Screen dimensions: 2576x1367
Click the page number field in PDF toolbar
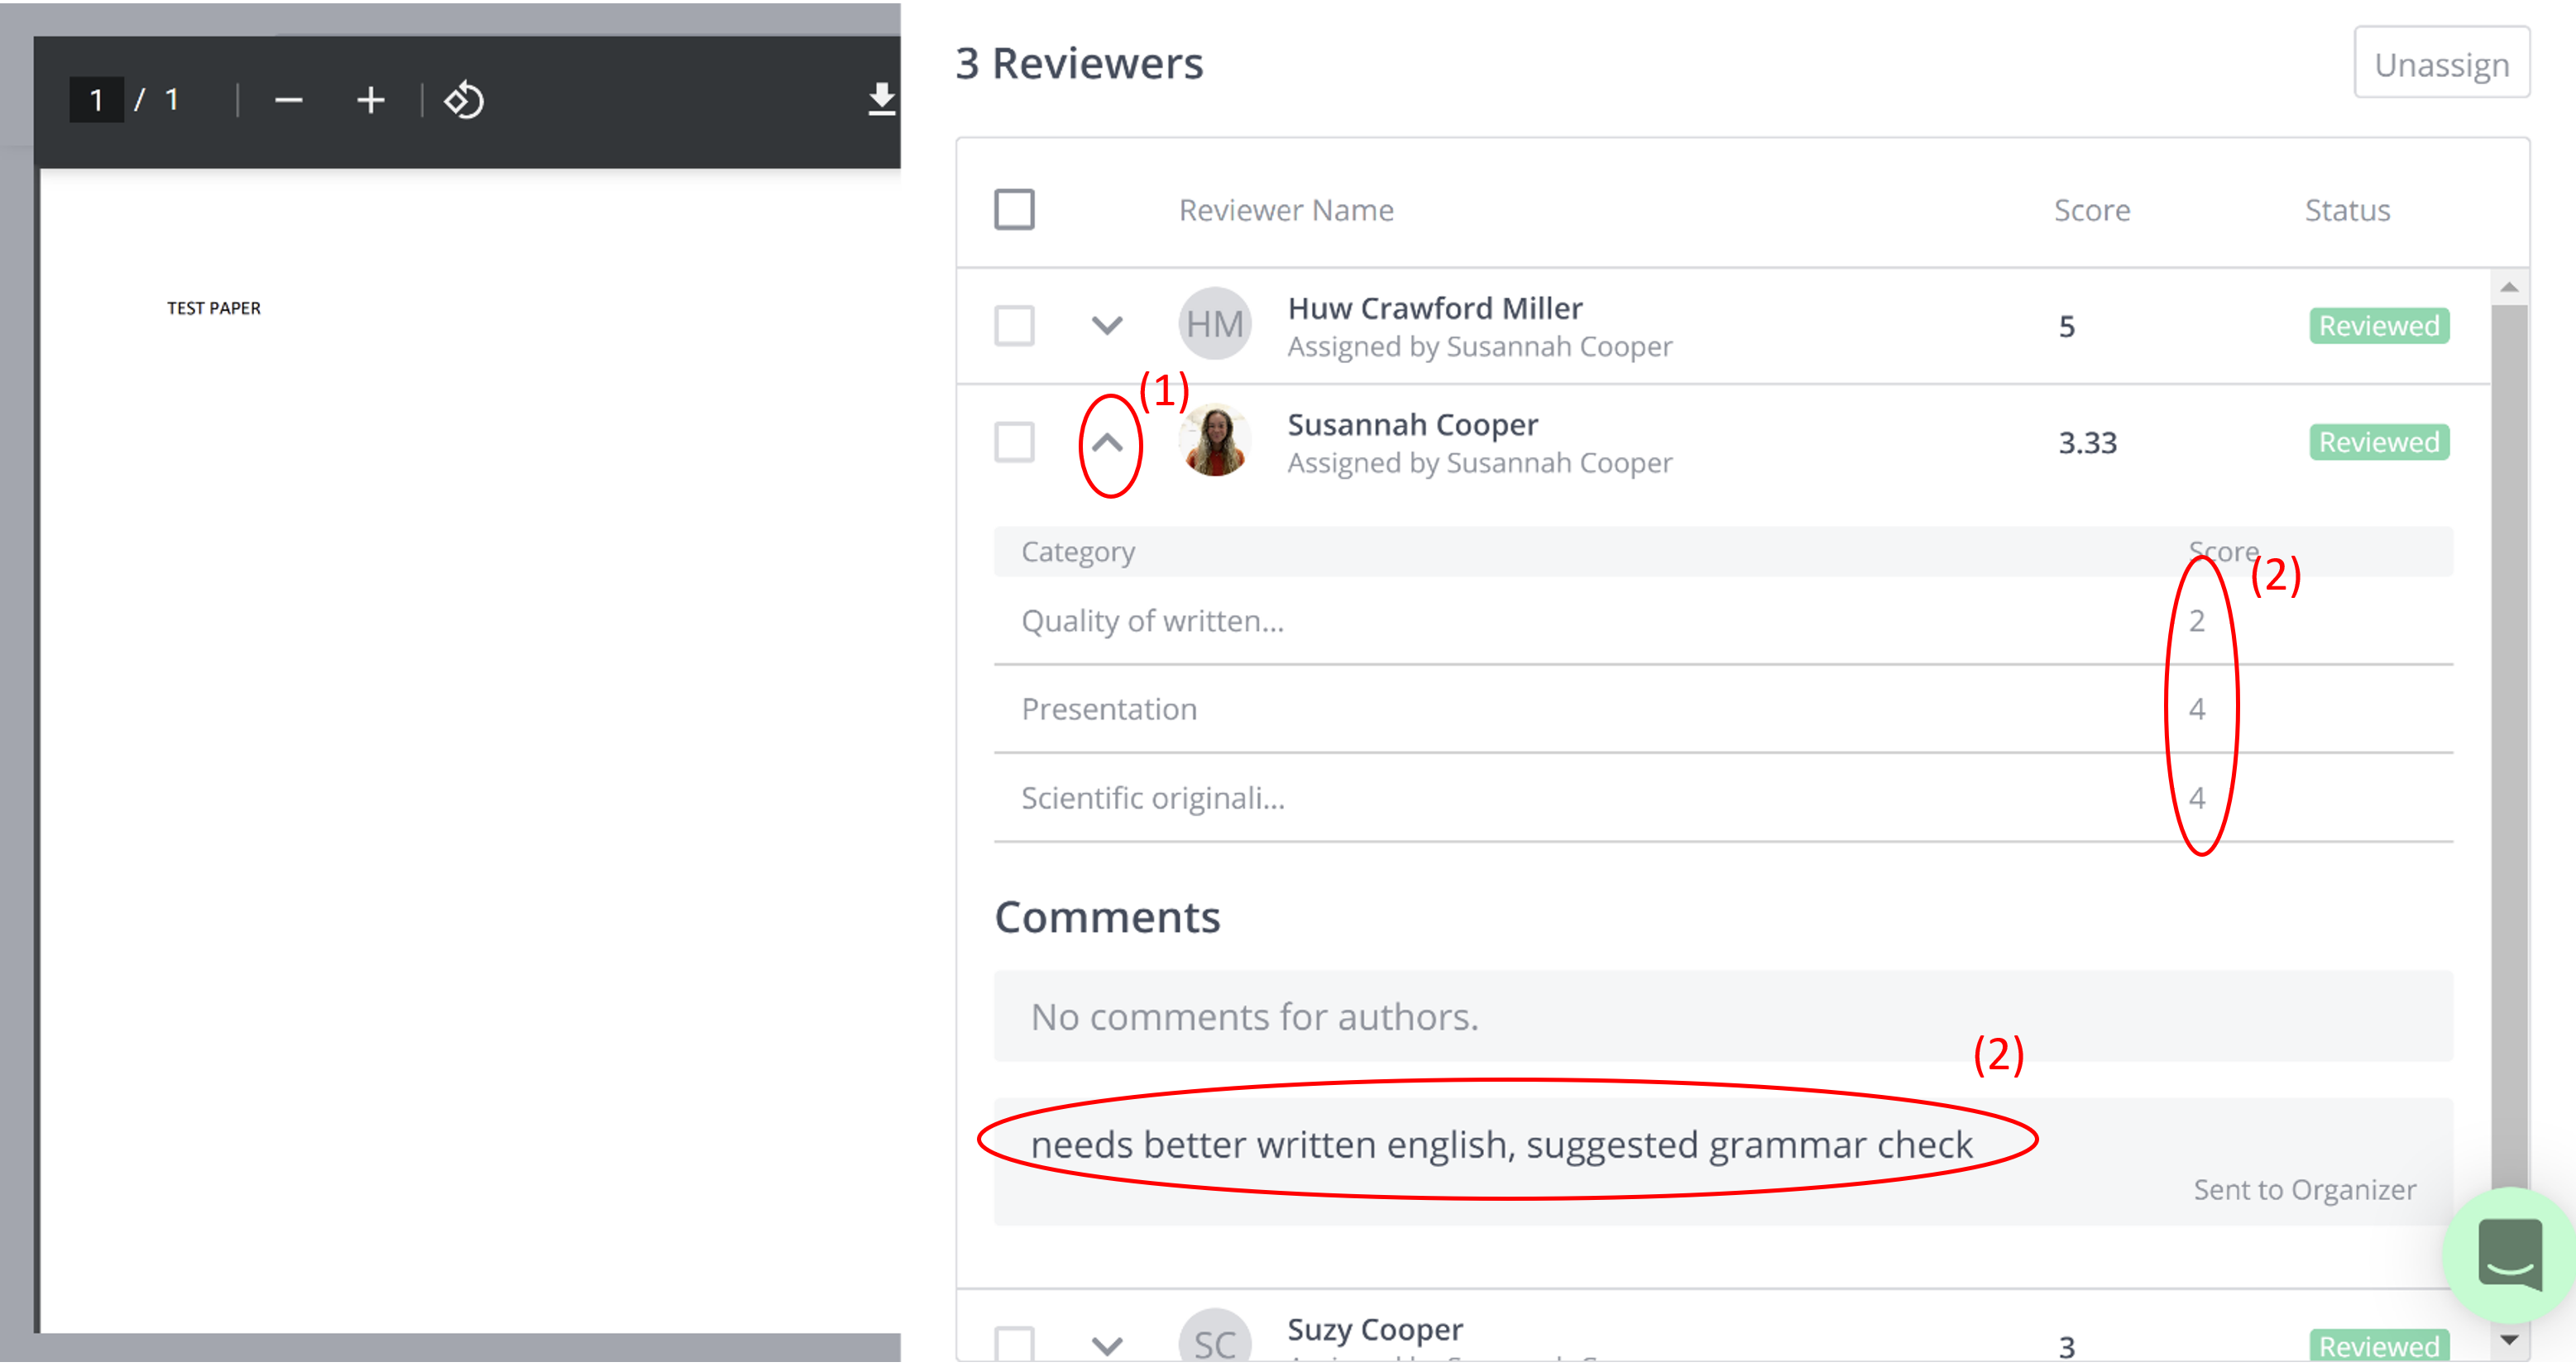(x=96, y=100)
